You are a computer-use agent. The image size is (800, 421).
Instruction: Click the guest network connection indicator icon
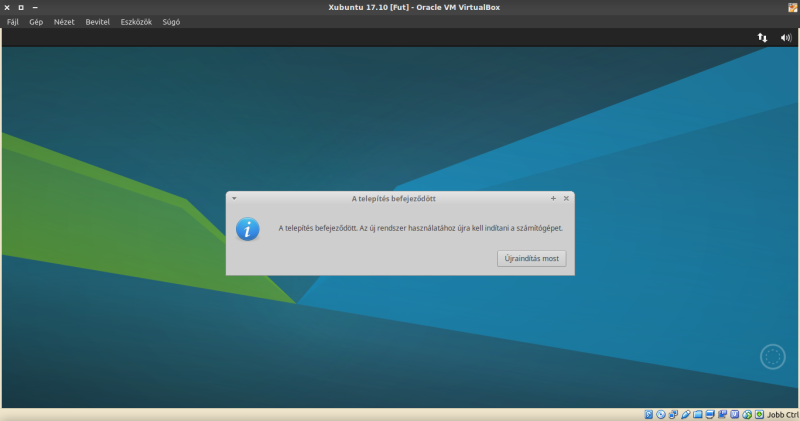[762, 37]
